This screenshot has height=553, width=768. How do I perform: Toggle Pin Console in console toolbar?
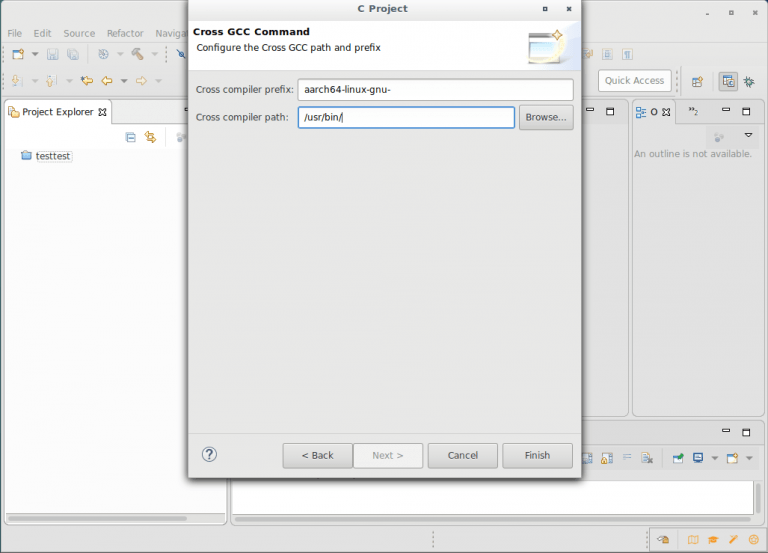(x=678, y=458)
